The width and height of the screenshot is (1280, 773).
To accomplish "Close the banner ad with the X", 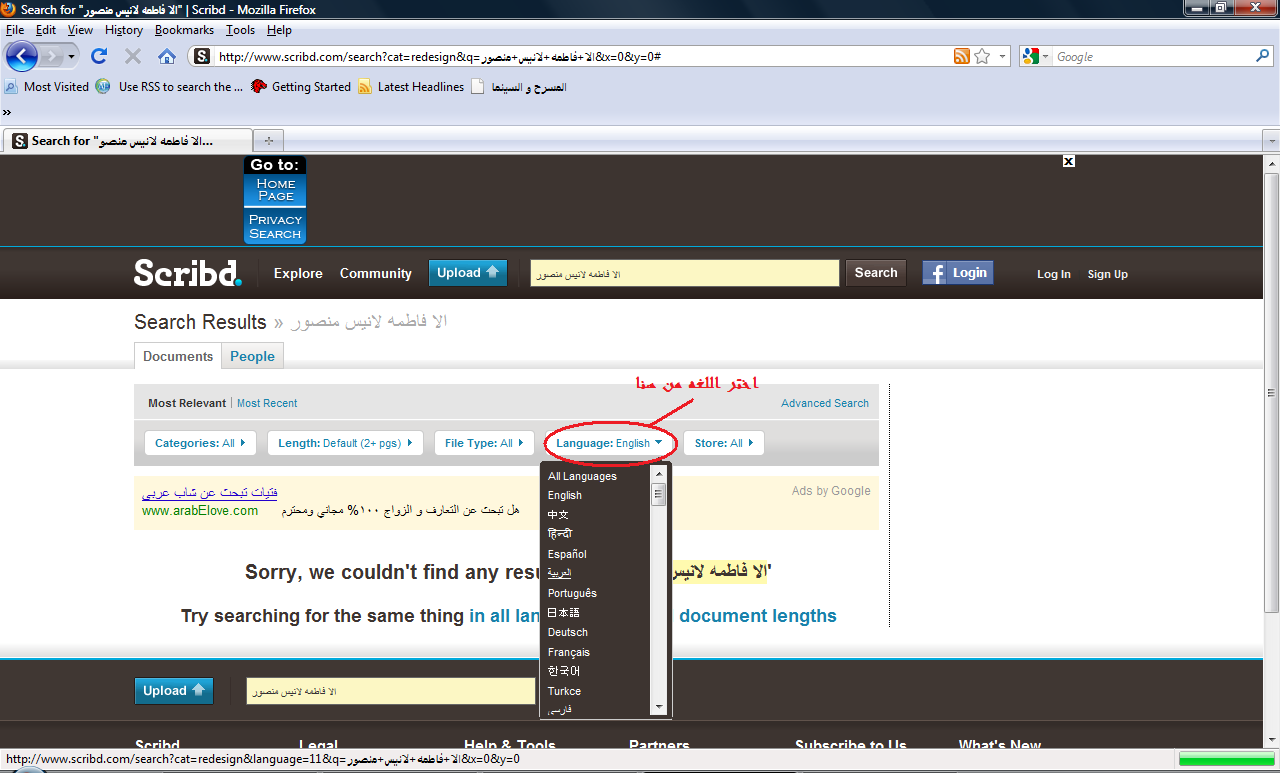I will (x=1068, y=161).
